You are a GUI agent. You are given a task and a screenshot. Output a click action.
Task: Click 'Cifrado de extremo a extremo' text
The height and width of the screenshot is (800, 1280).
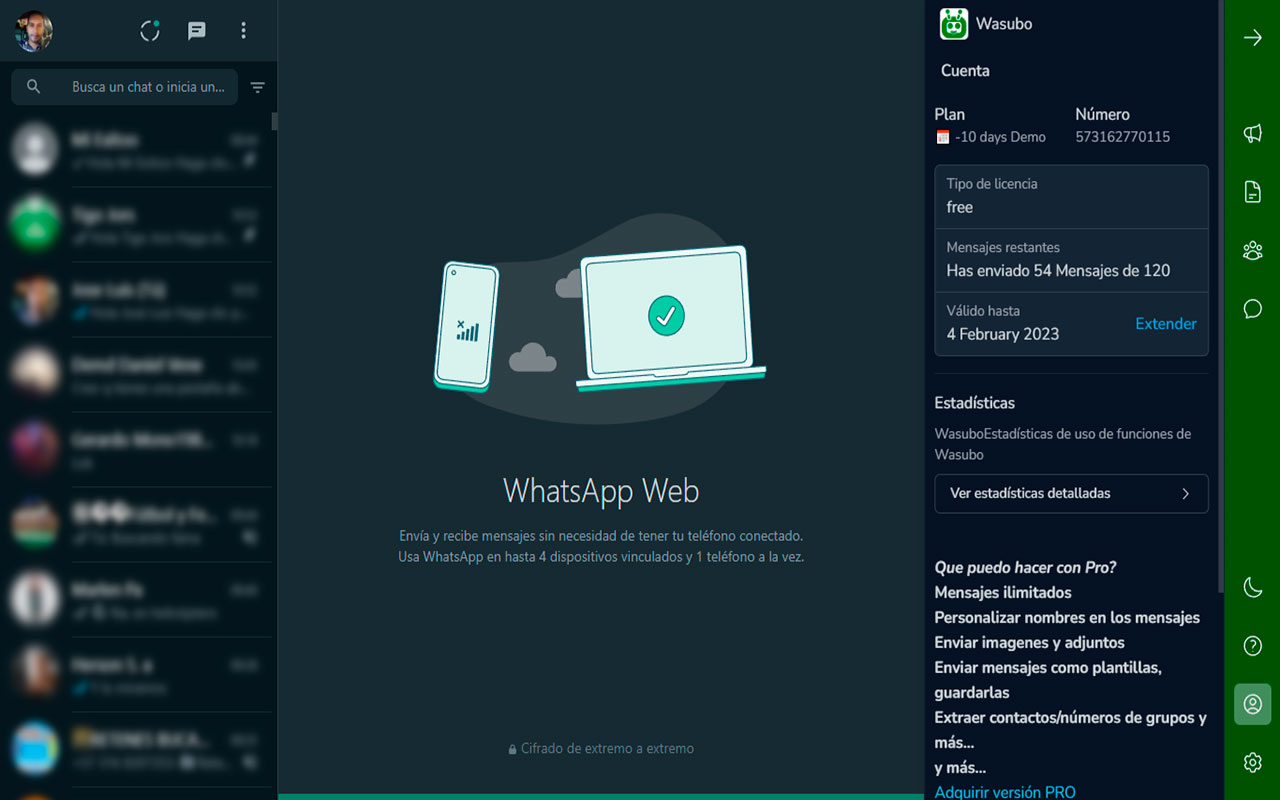click(x=607, y=748)
